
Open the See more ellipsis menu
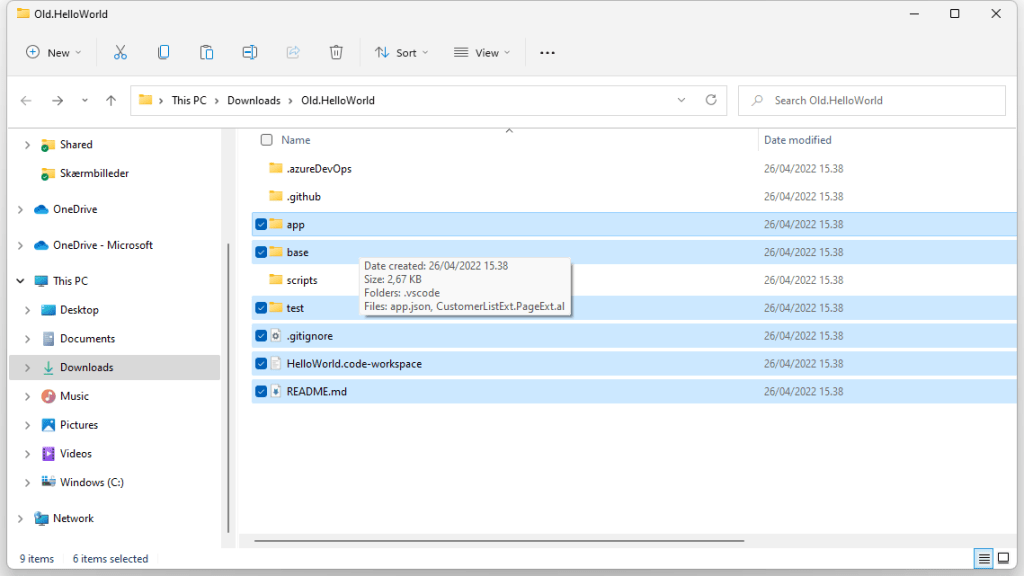tap(547, 53)
